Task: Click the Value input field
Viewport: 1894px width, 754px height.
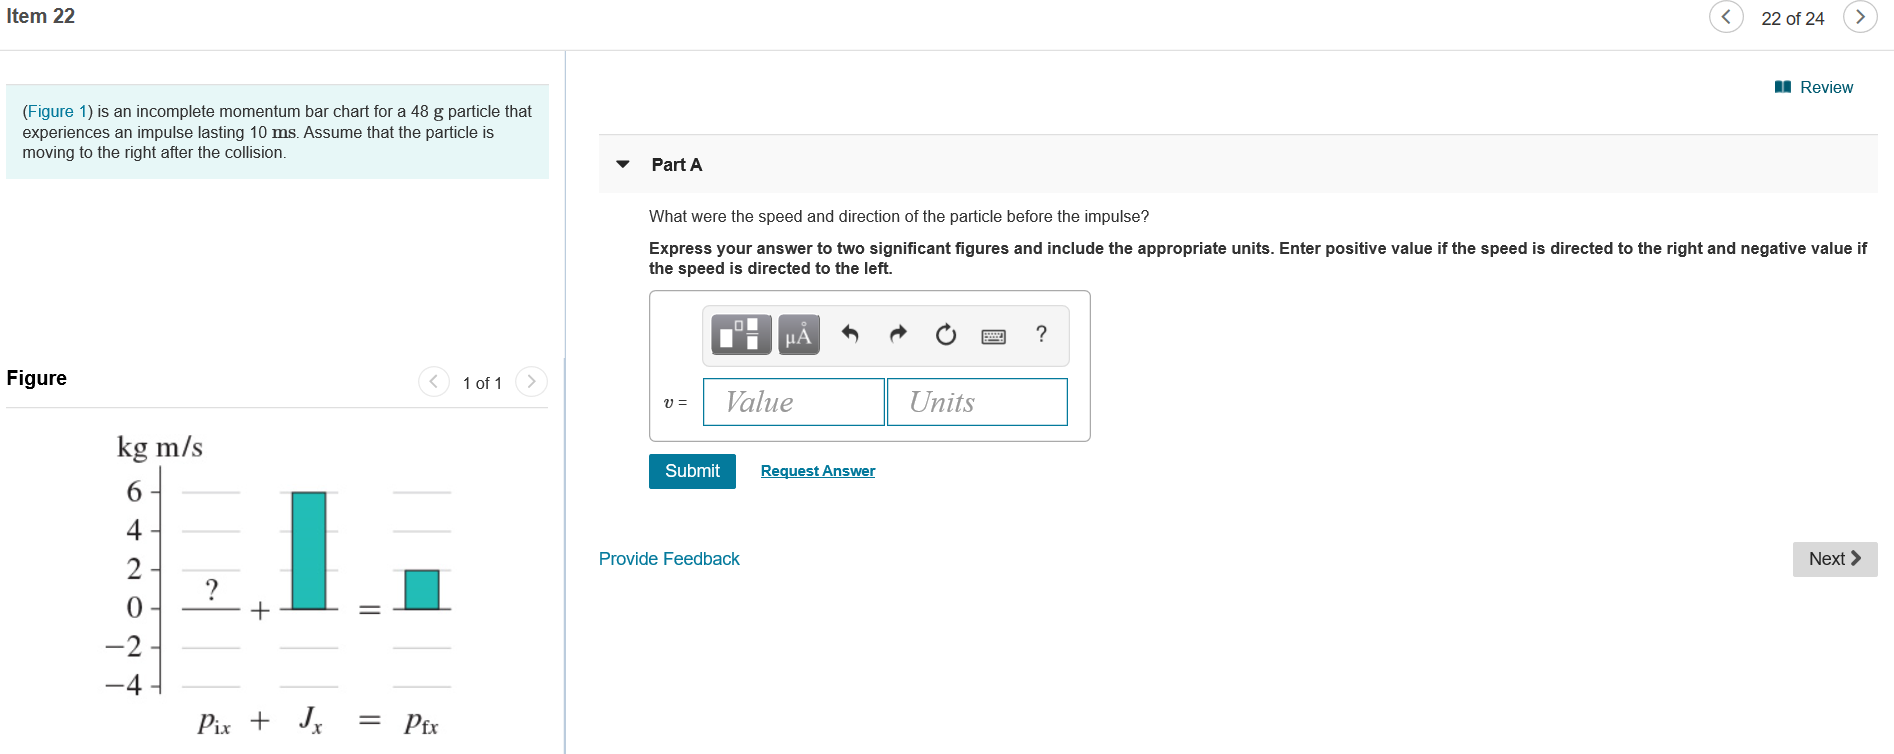Action: pos(793,402)
